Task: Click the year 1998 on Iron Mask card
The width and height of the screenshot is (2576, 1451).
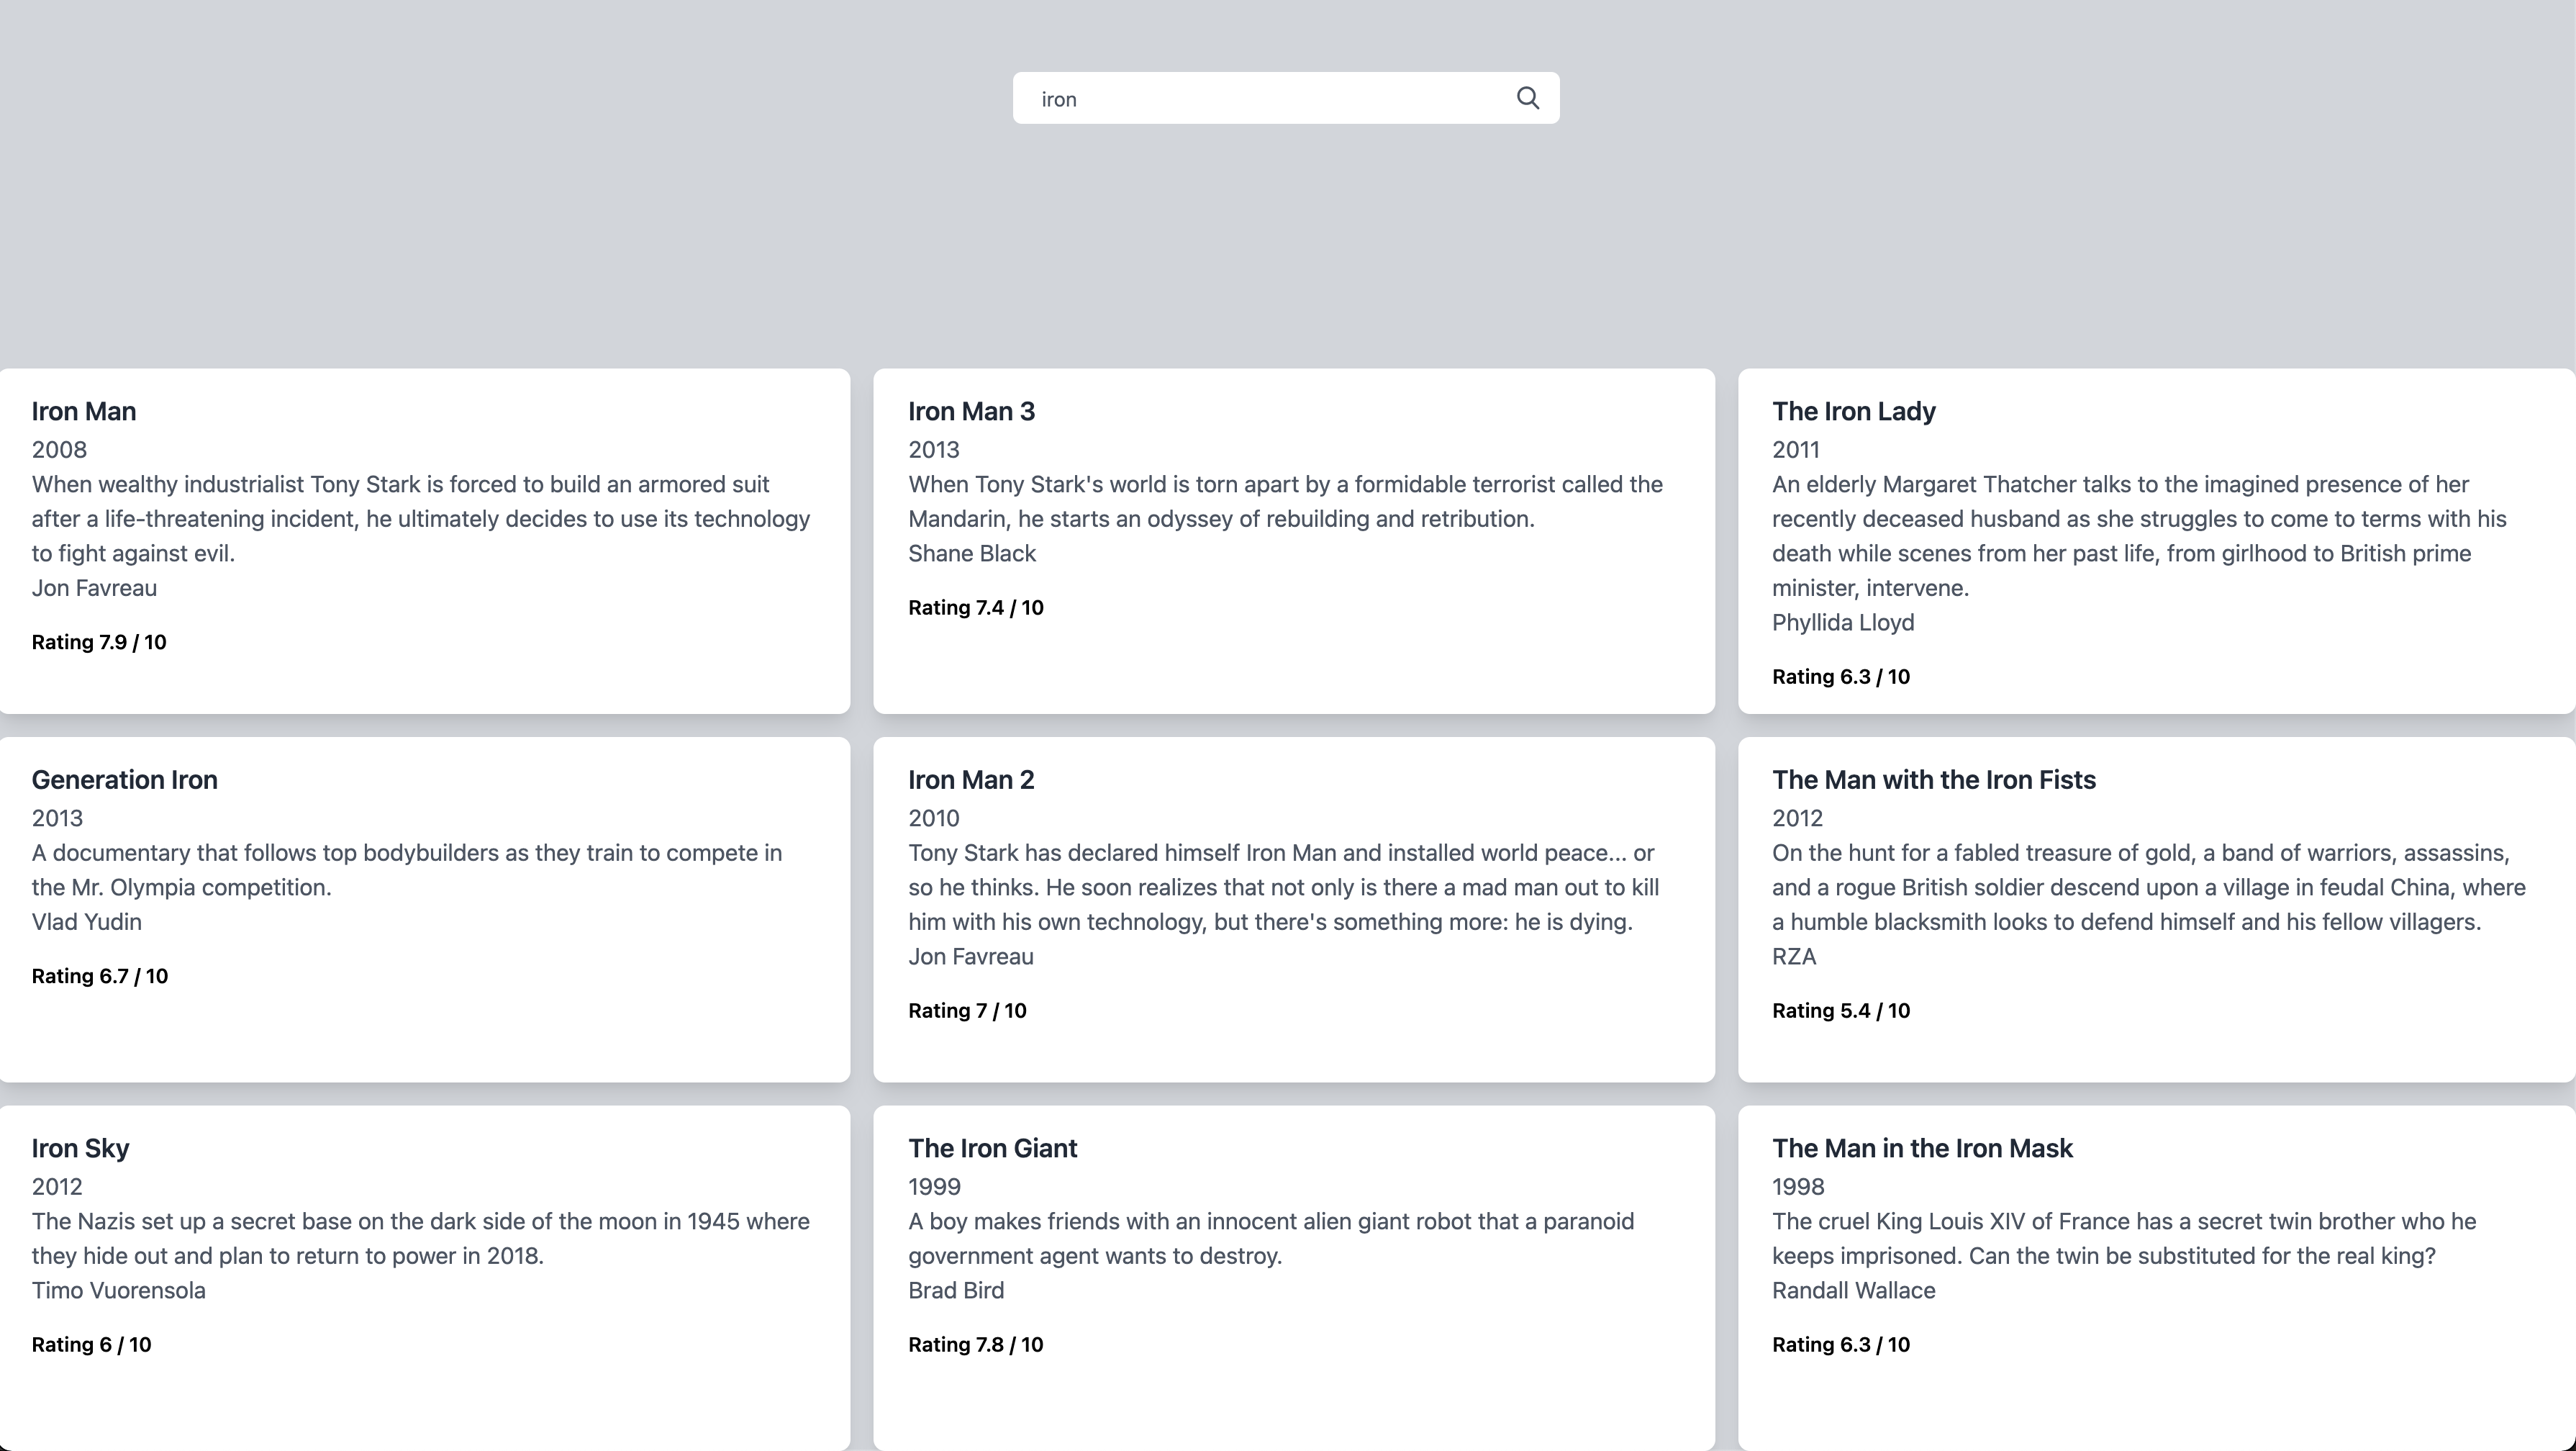Action: click(1797, 1186)
